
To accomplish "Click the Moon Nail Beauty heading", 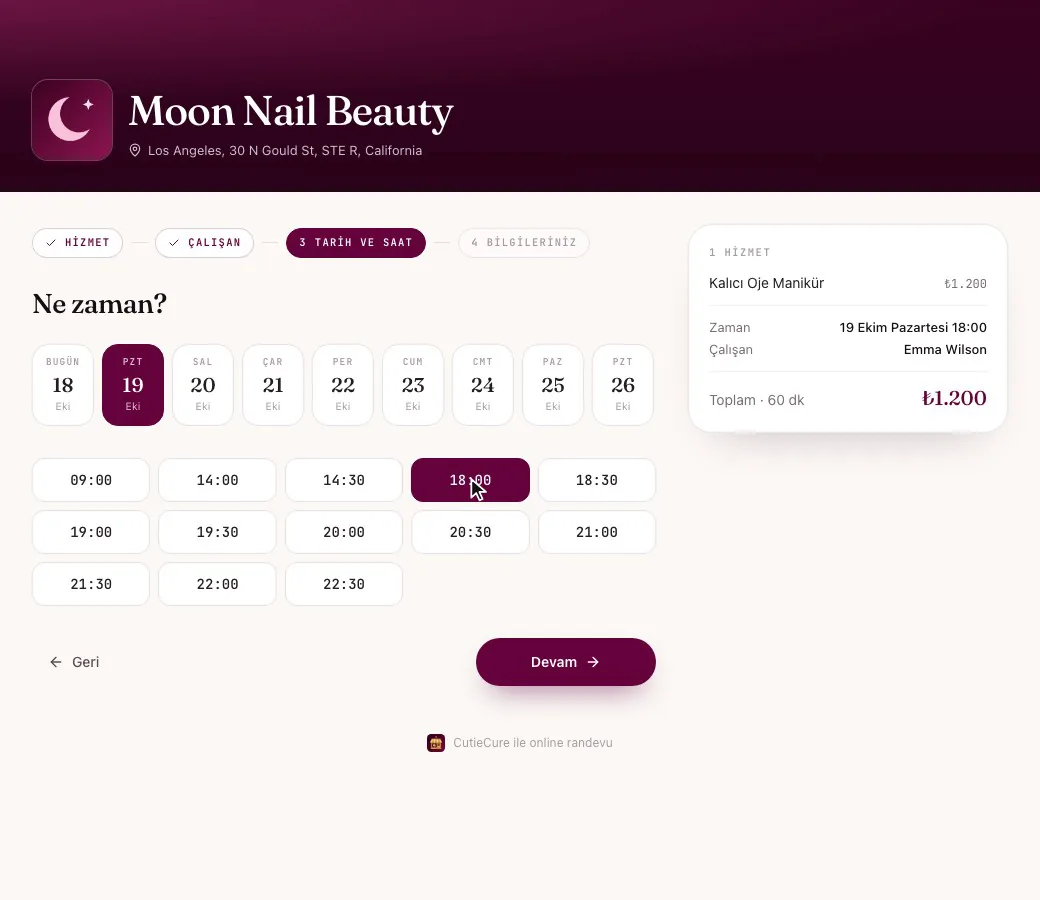I will (x=291, y=111).
